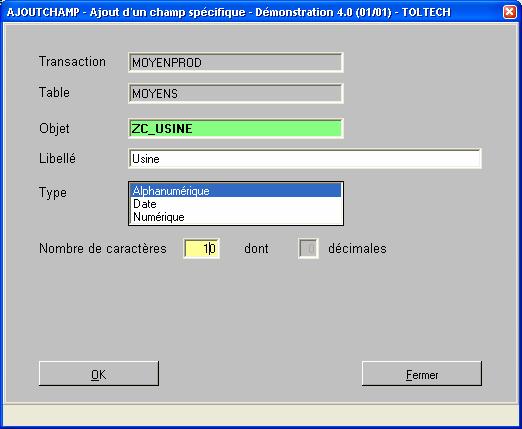Image resolution: width=522 pixels, height=429 pixels.
Task: Click the Transaction field MOYENPROD
Action: (x=236, y=62)
